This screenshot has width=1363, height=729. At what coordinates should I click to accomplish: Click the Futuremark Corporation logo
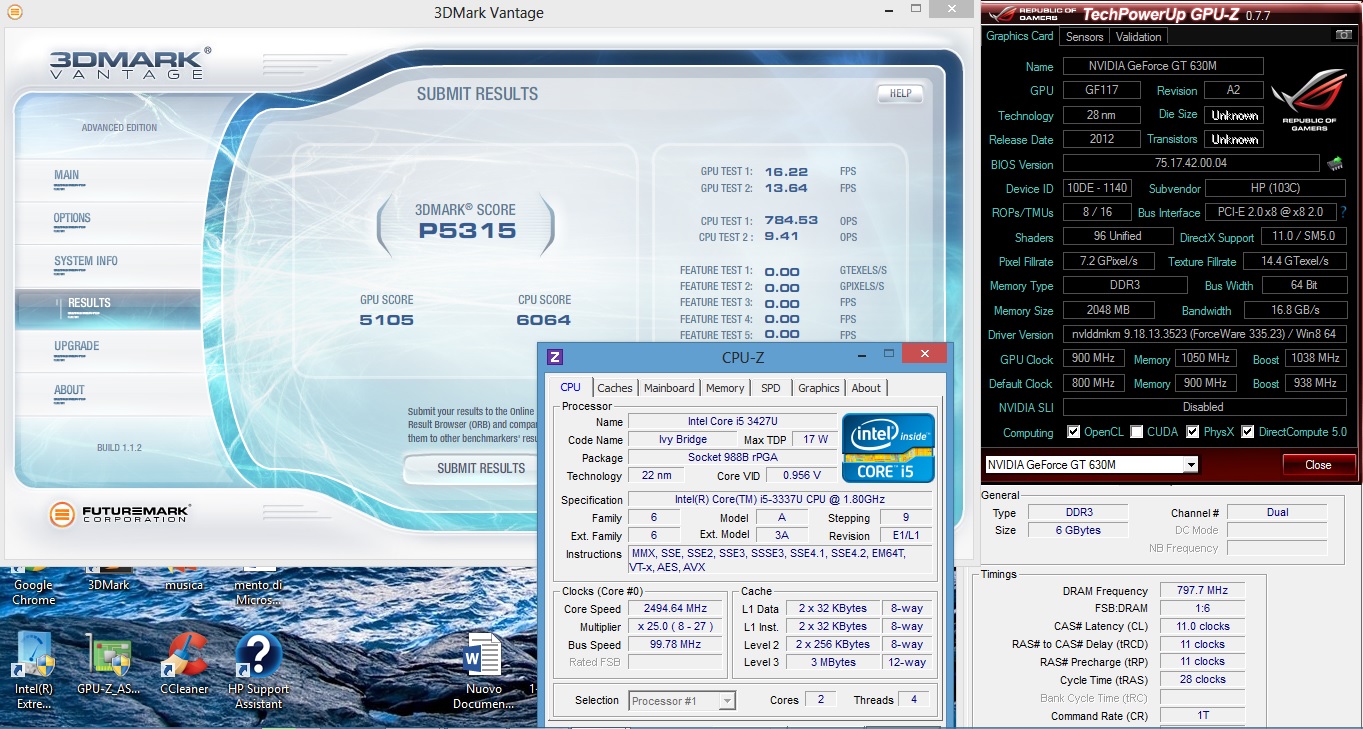tap(120, 515)
